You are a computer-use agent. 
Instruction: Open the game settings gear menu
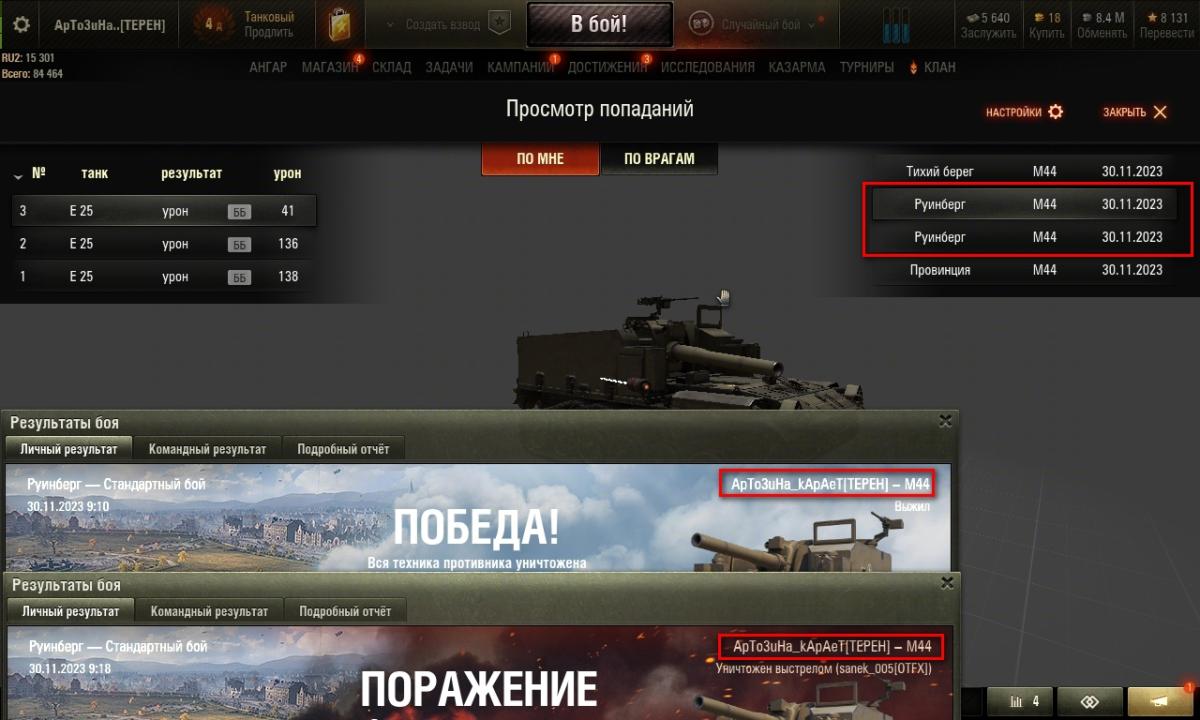click(x=21, y=25)
